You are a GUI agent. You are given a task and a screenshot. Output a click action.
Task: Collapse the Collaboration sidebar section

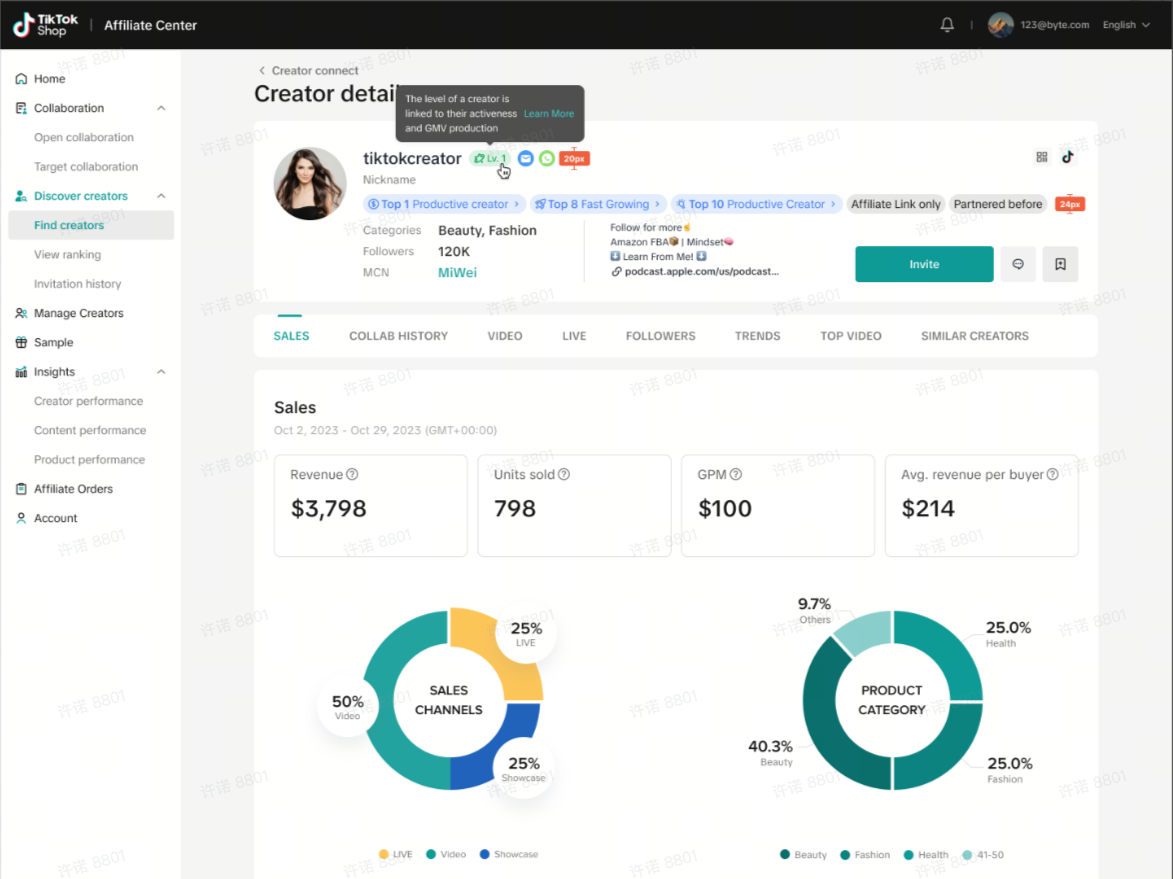pos(161,108)
